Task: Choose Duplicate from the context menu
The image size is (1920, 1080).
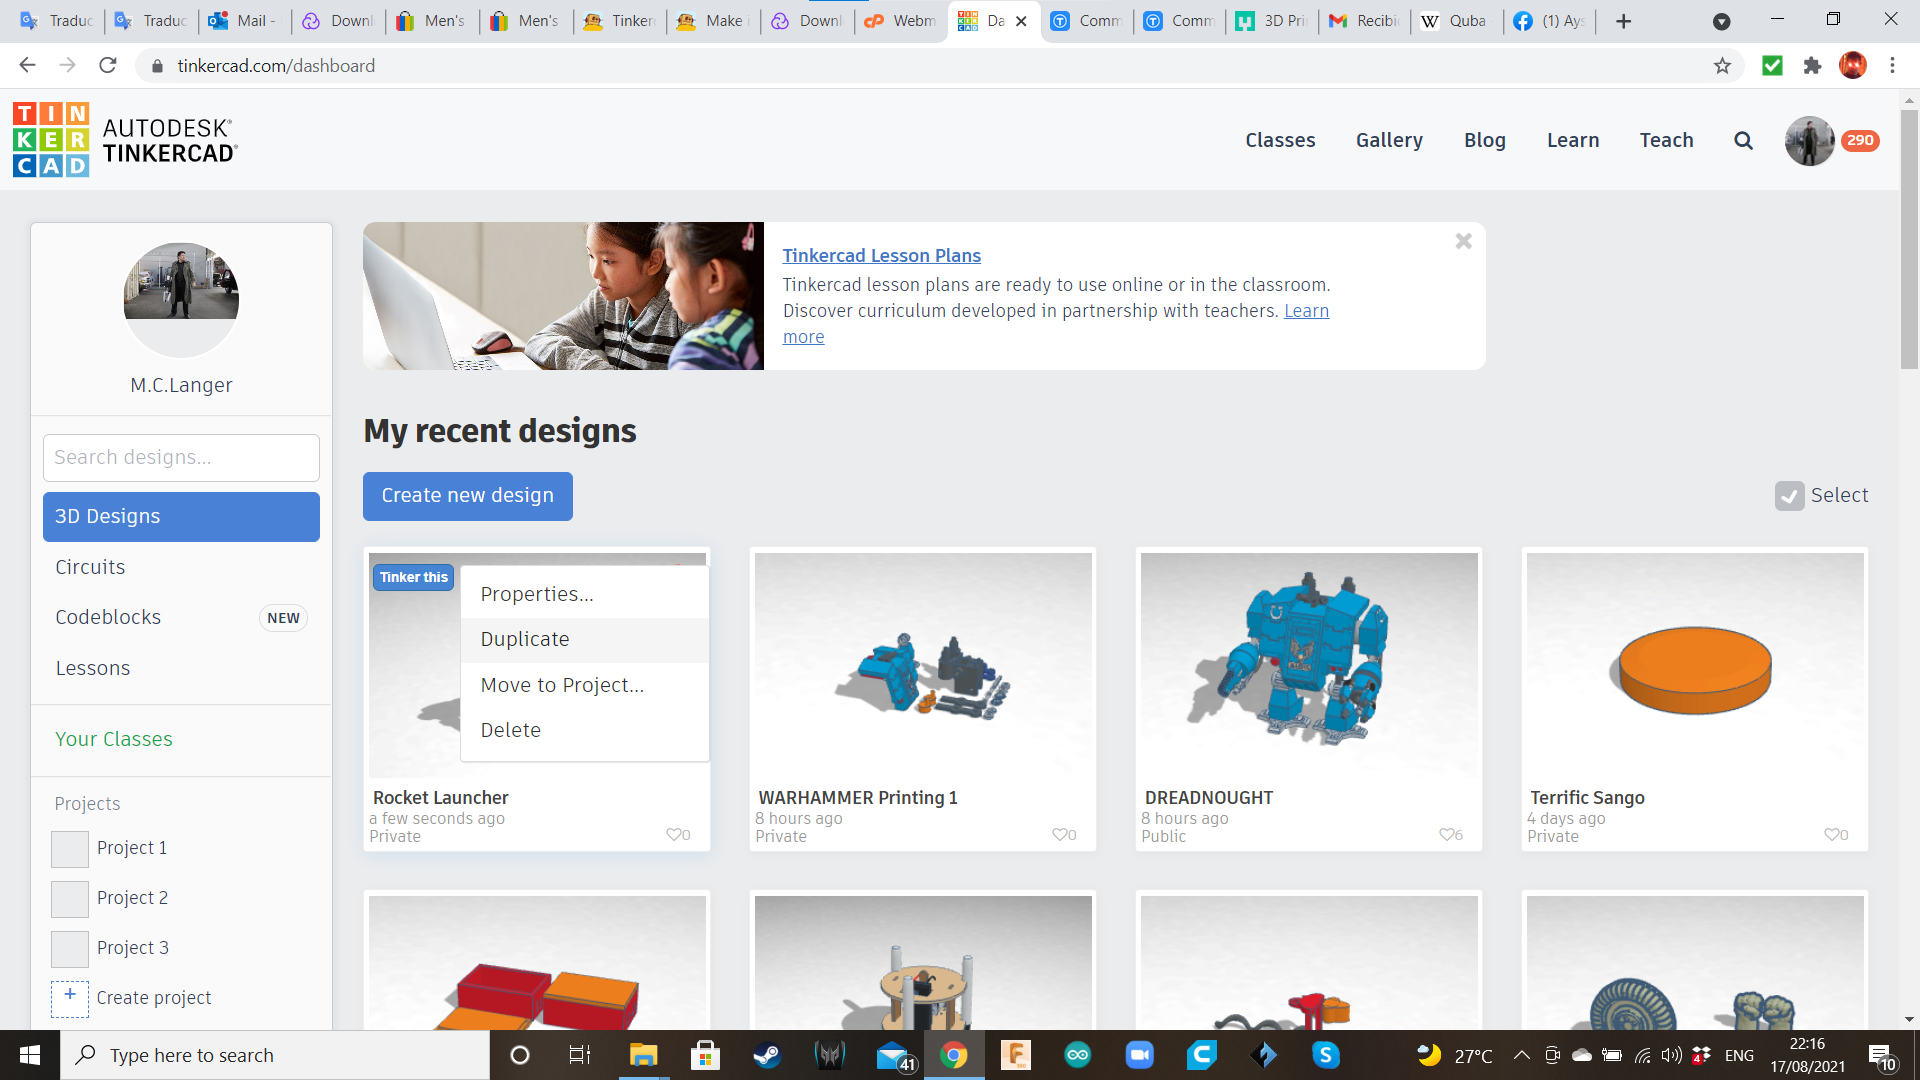Action: (525, 639)
